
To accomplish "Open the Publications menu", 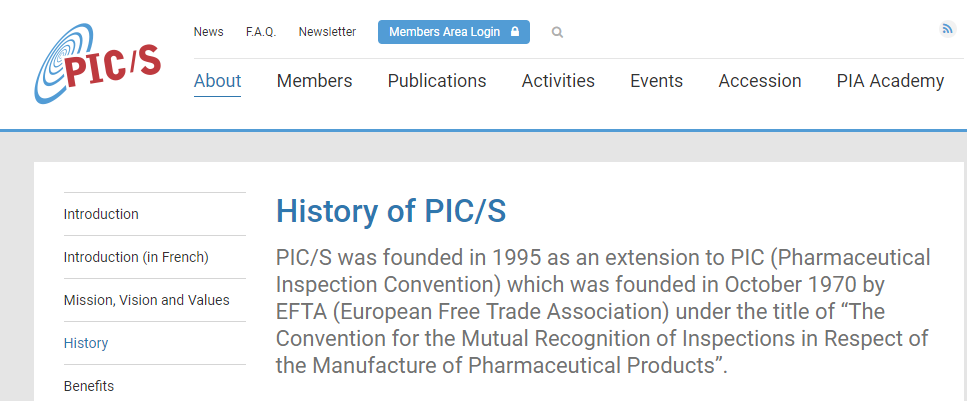I will click(x=437, y=81).
